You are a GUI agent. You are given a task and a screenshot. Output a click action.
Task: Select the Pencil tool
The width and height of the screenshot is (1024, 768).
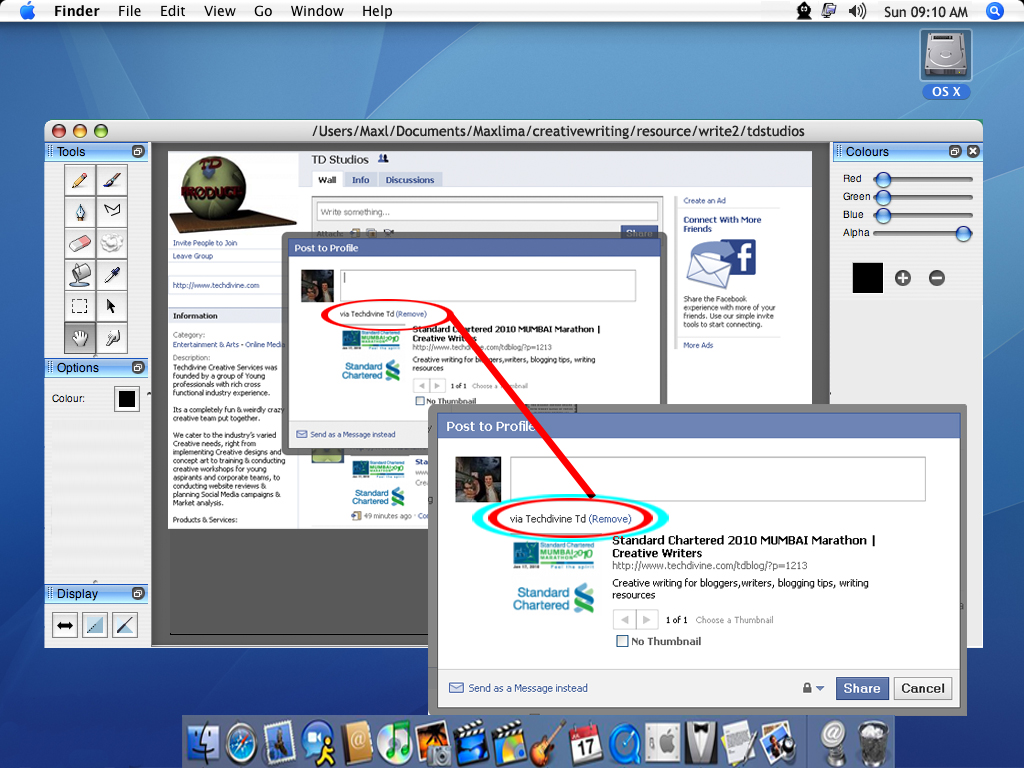(80, 181)
